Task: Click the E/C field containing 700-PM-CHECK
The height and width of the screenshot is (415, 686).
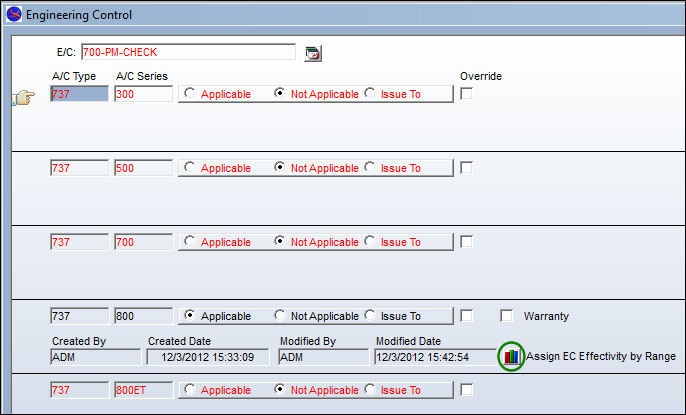Action: click(189, 52)
